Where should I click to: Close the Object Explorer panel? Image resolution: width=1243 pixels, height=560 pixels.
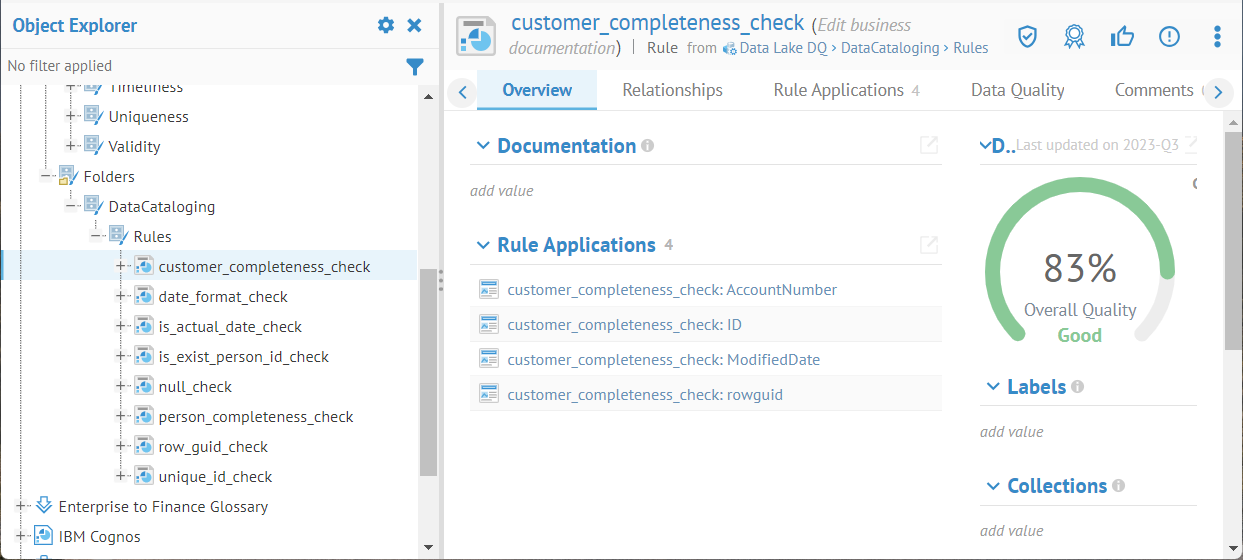point(414,25)
